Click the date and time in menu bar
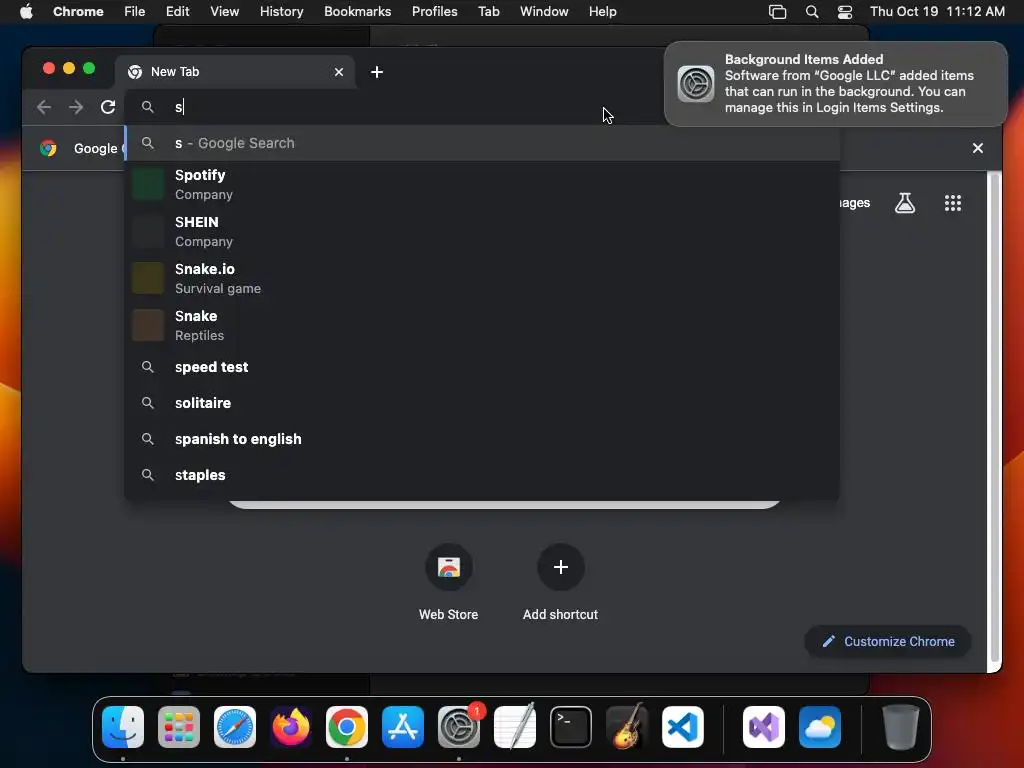This screenshot has width=1024, height=768. (x=937, y=12)
